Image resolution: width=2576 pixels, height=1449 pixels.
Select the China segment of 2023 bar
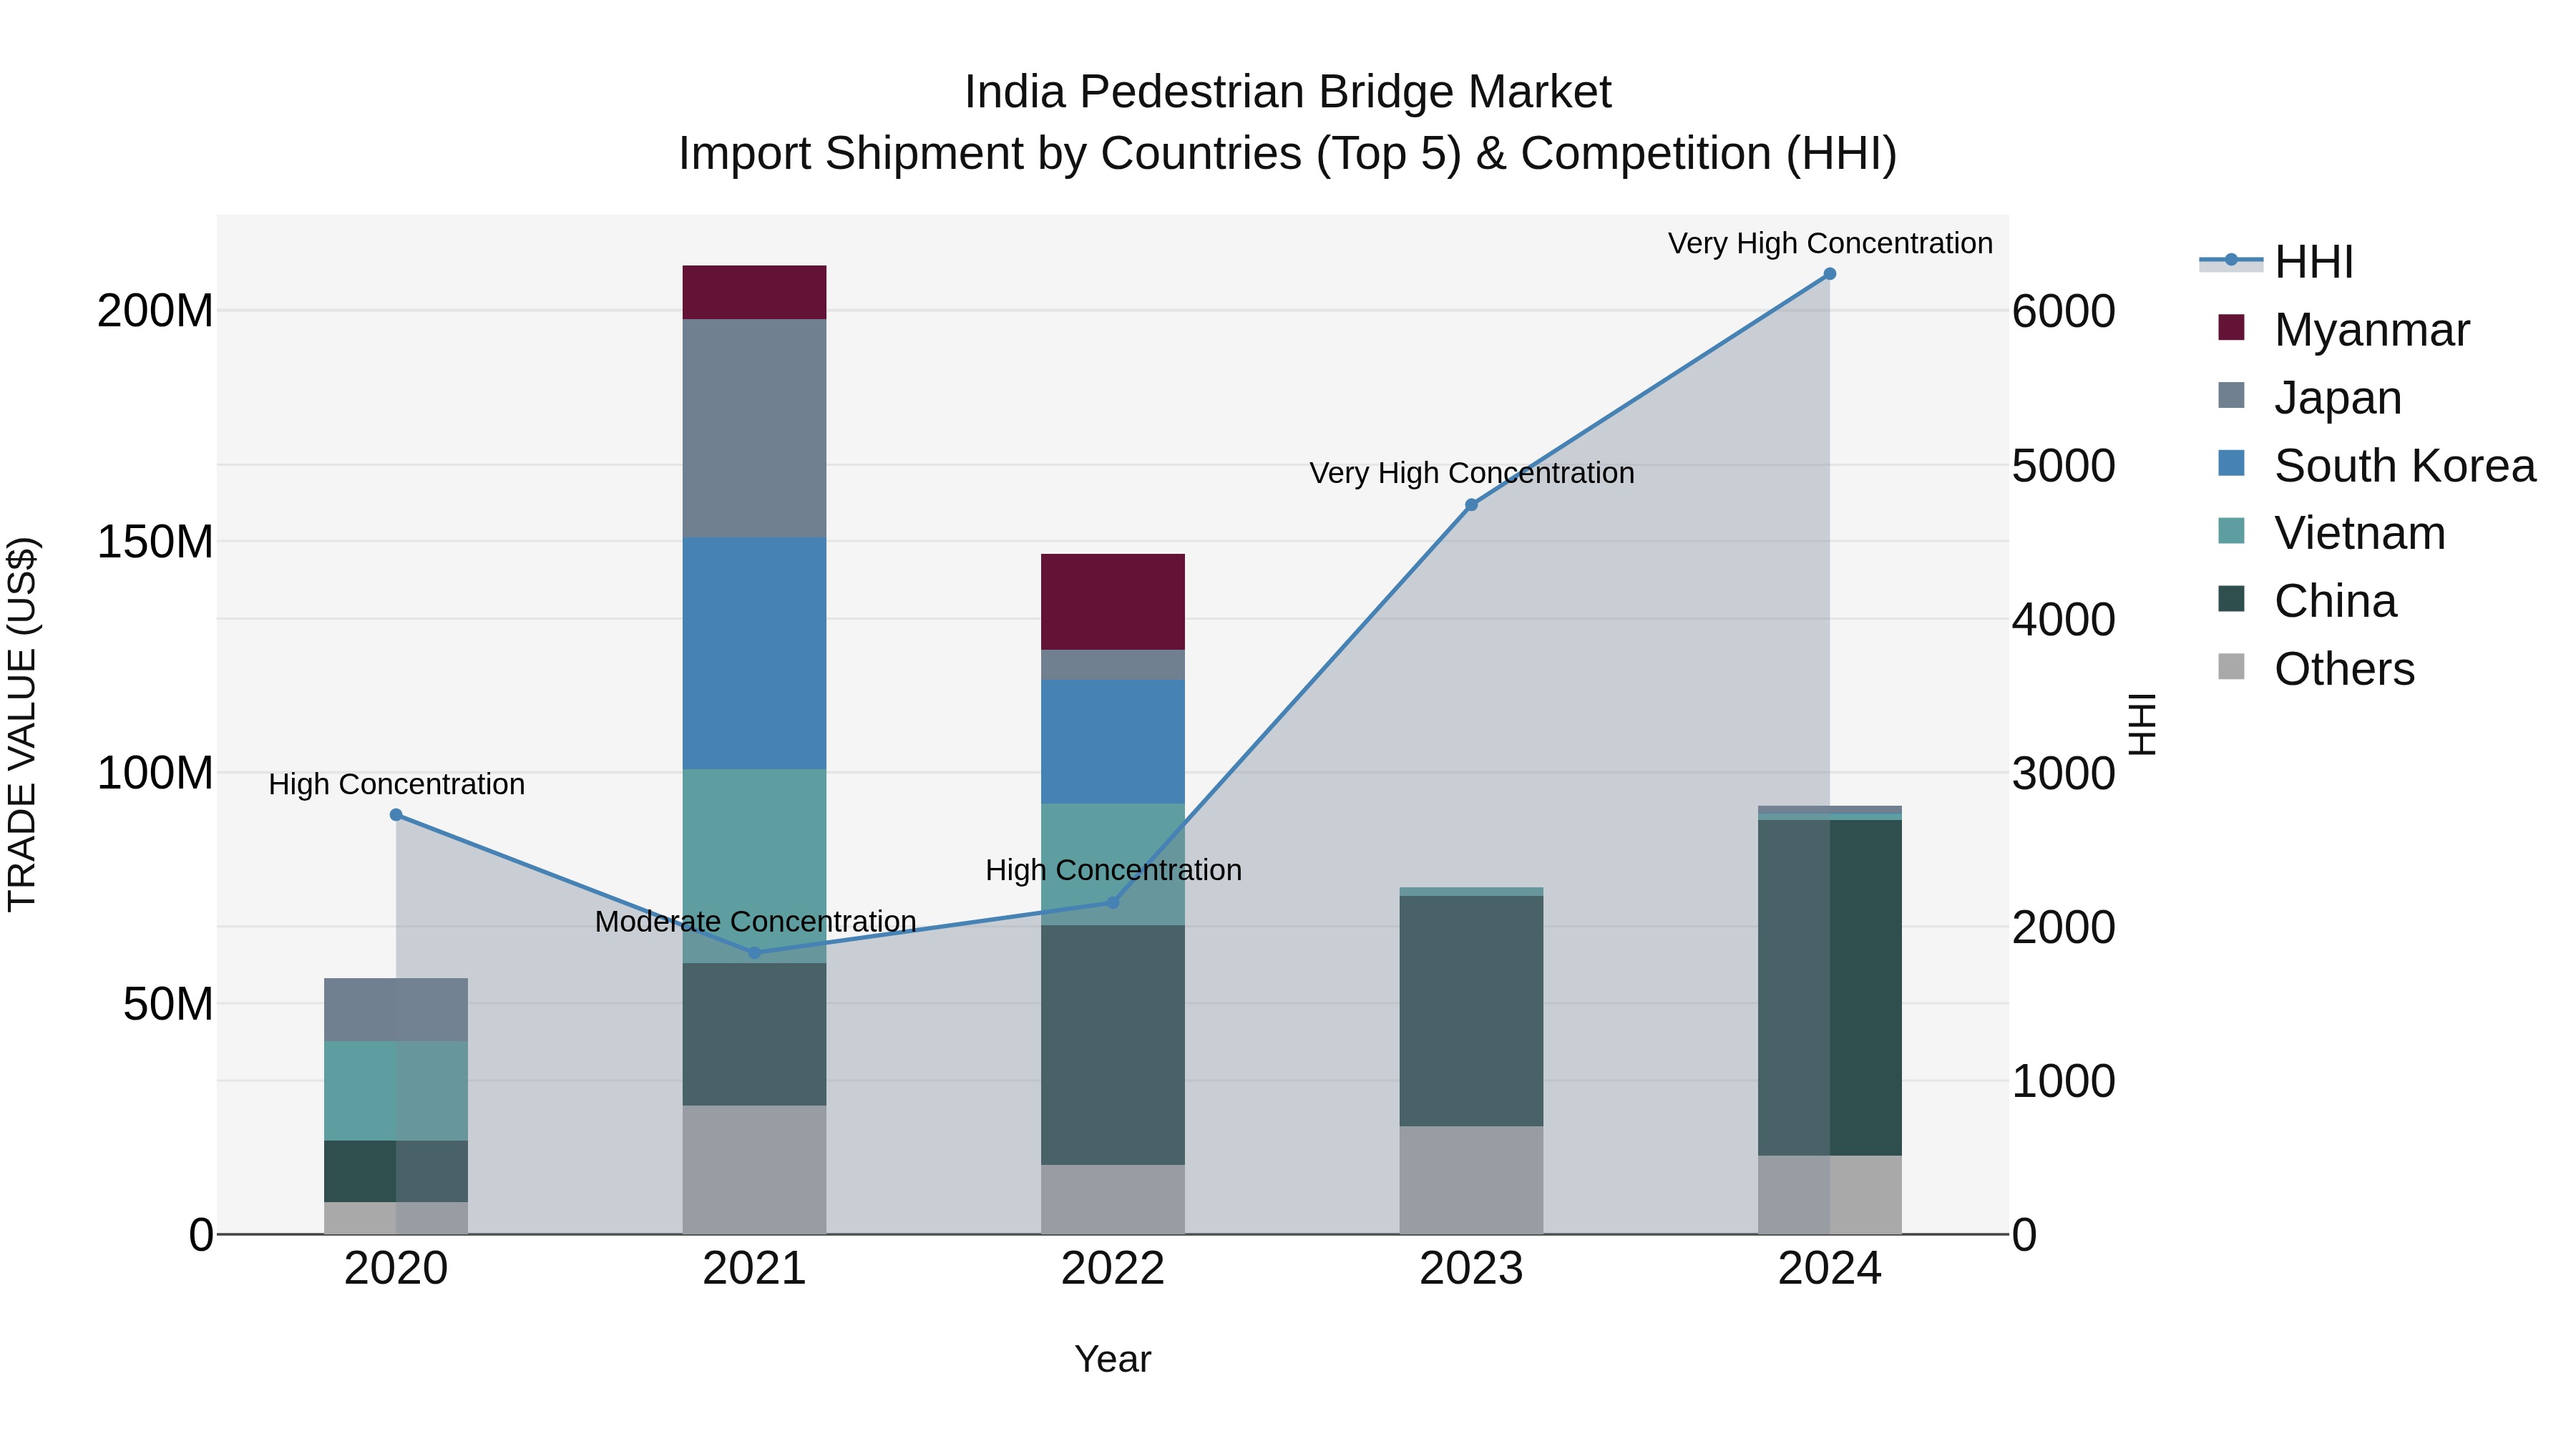(1471, 1011)
